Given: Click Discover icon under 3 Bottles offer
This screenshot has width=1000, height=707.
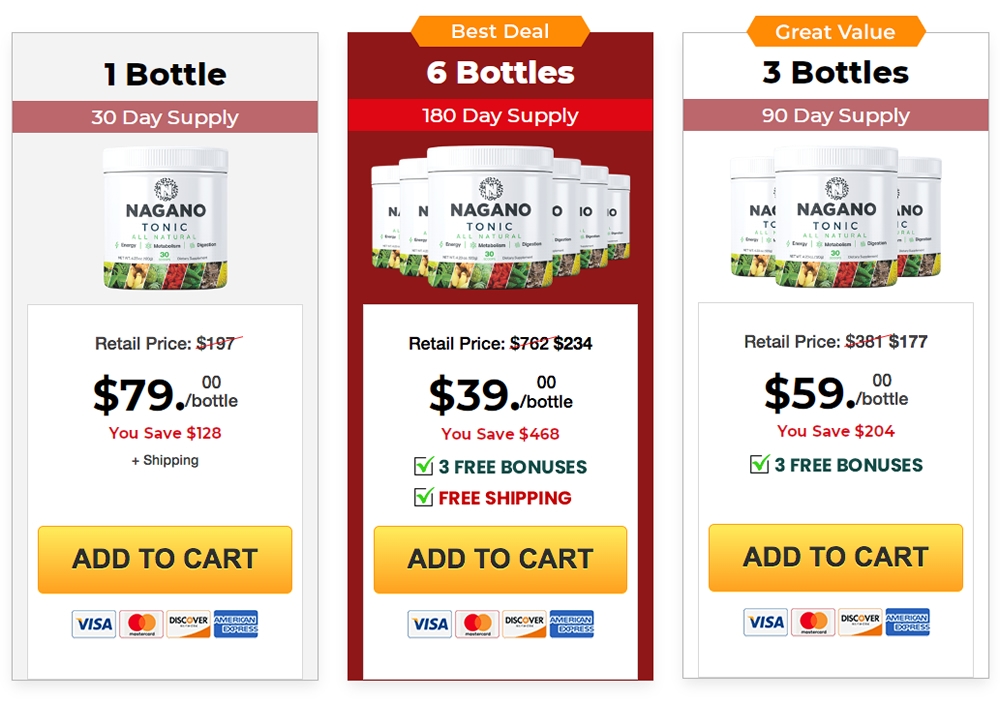Looking at the screenshot, I should 860,622.
